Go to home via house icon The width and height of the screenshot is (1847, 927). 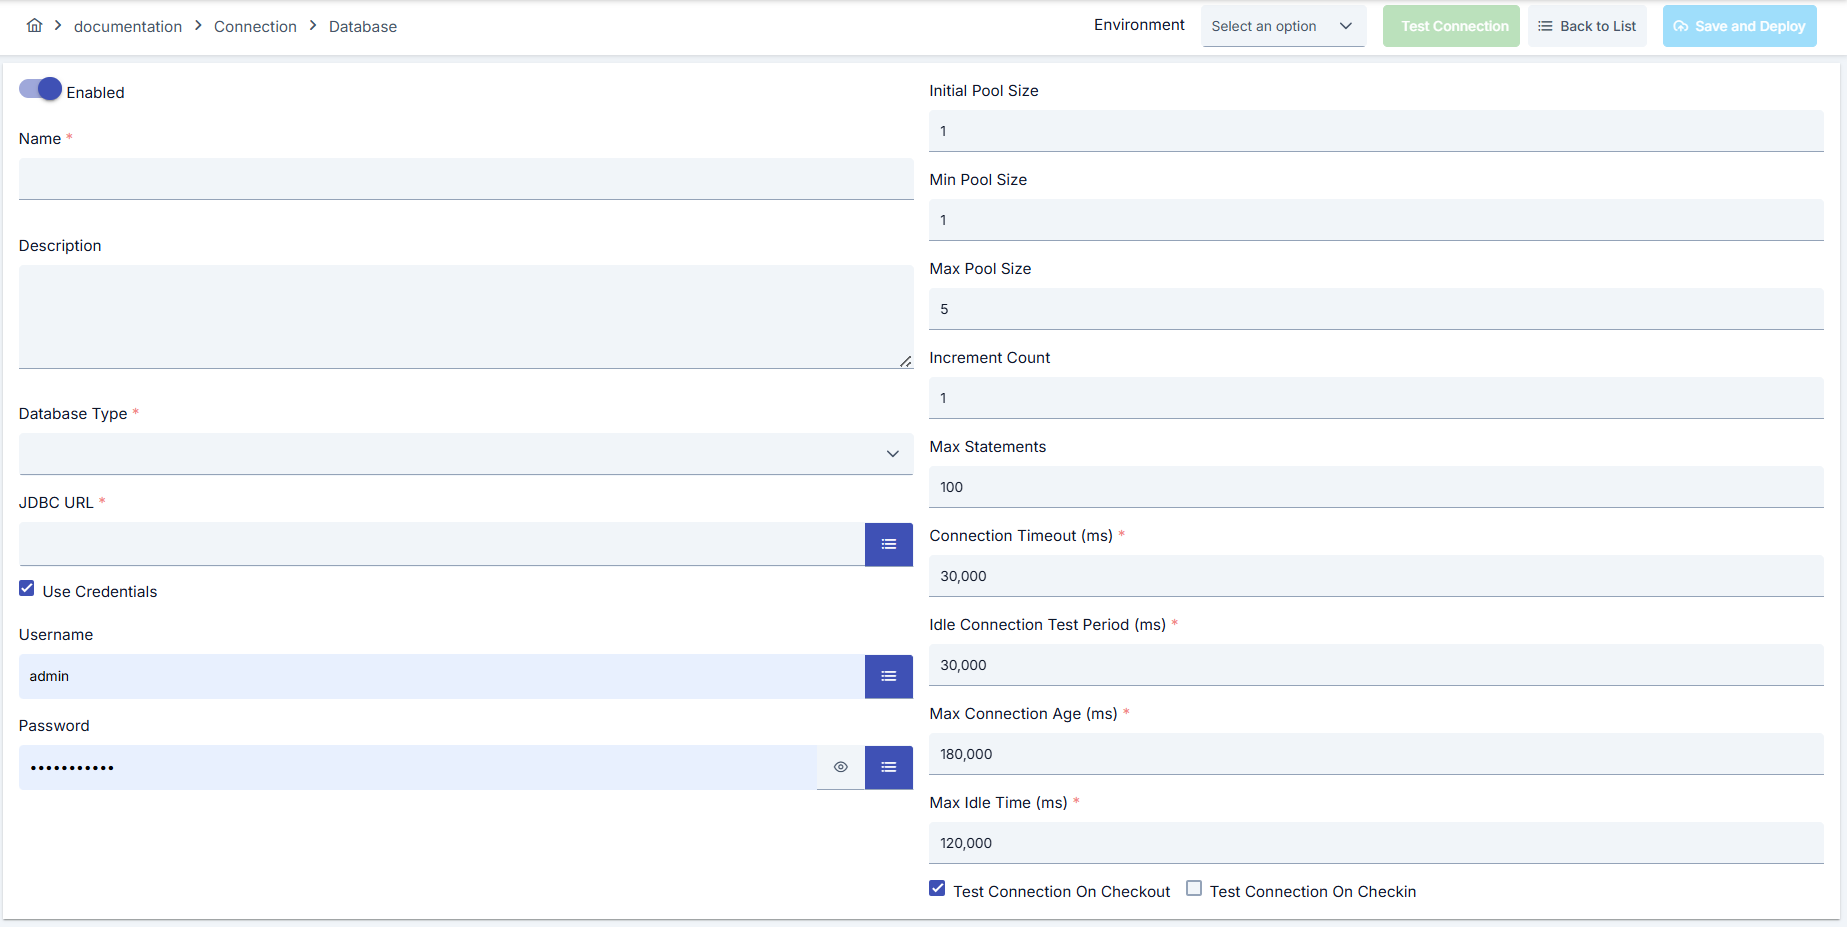[x=34, y=25]
